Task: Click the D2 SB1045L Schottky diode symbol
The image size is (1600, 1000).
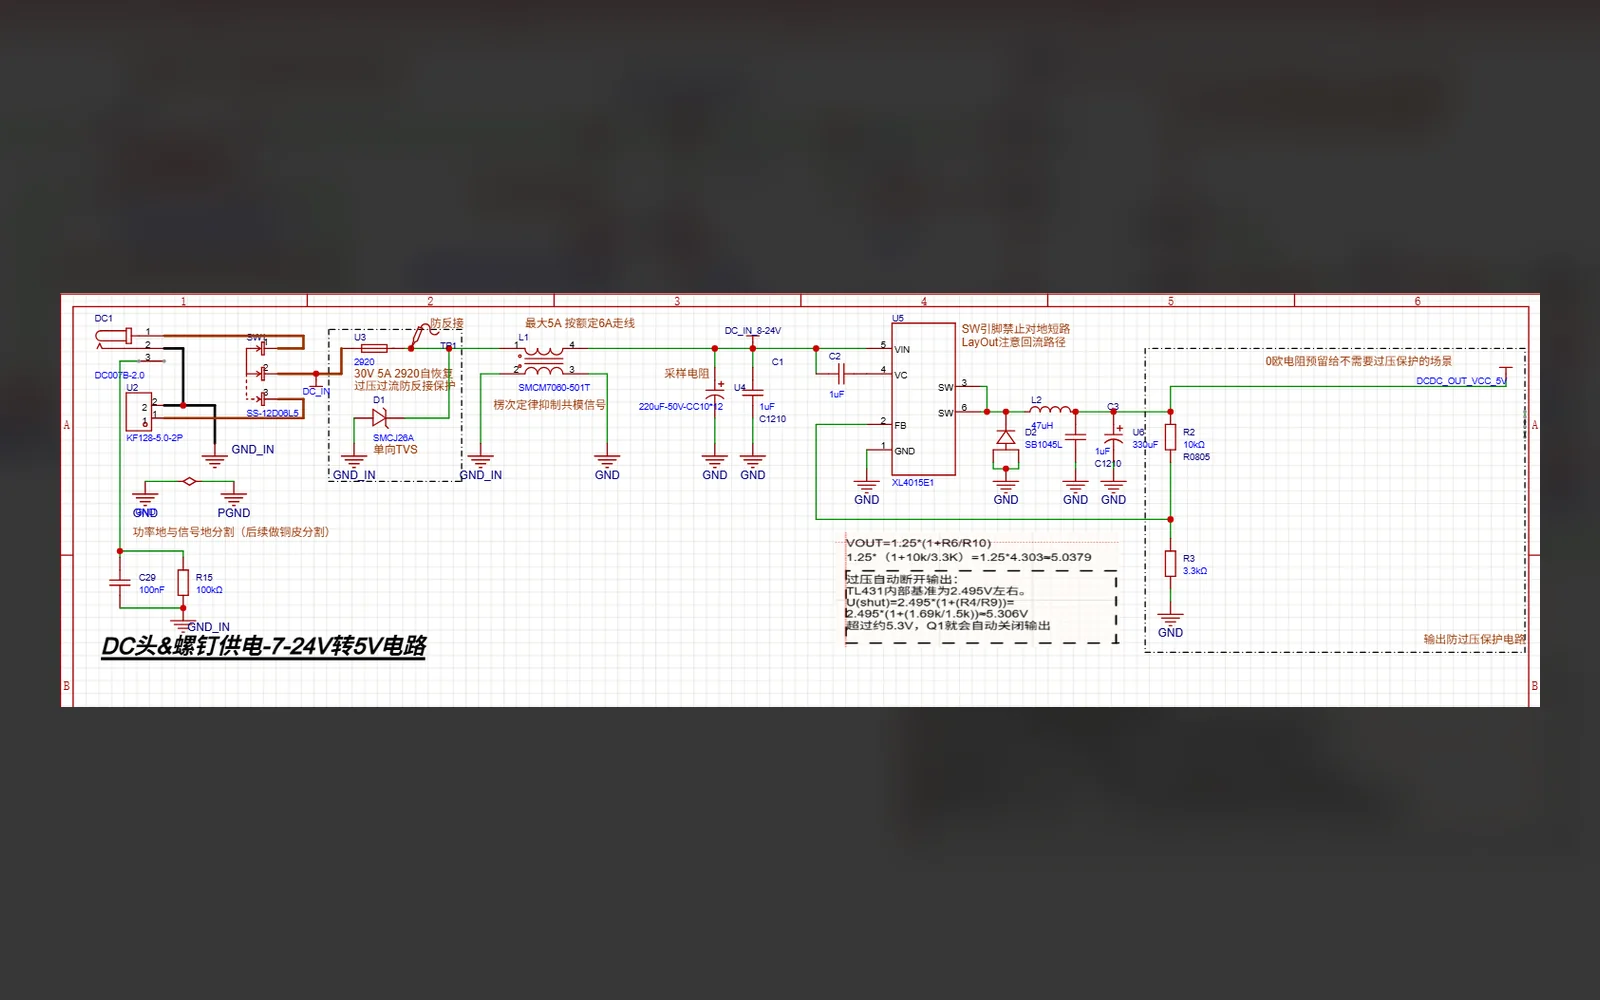Action: point(1006,437)
